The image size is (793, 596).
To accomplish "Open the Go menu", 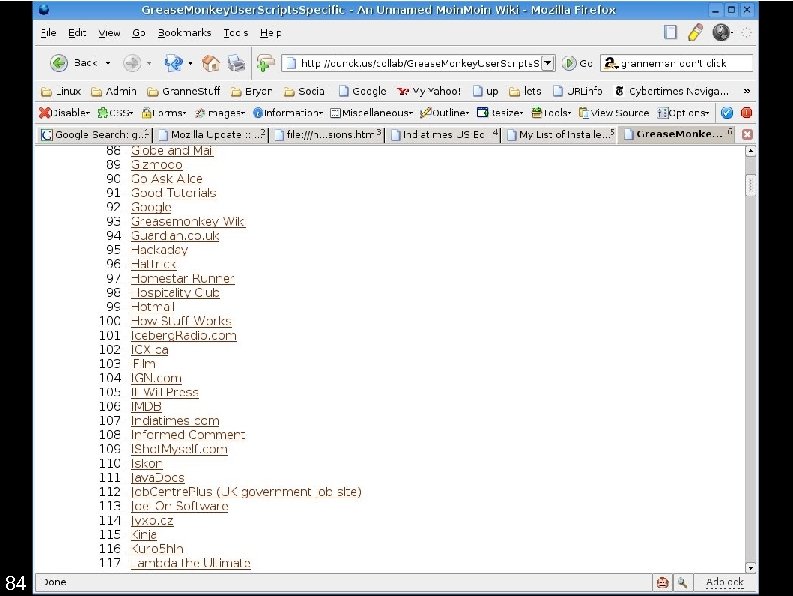I will pyautogui.click(x=139, y=33).
